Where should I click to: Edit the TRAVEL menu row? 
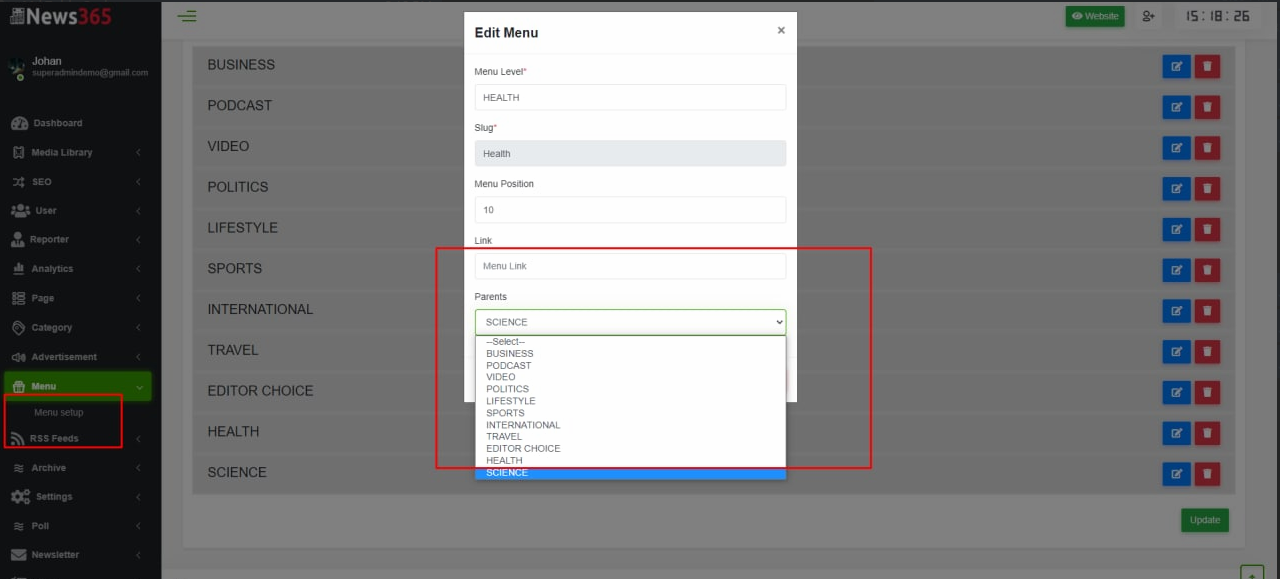pyautogui.click(x=1176, y=352)
